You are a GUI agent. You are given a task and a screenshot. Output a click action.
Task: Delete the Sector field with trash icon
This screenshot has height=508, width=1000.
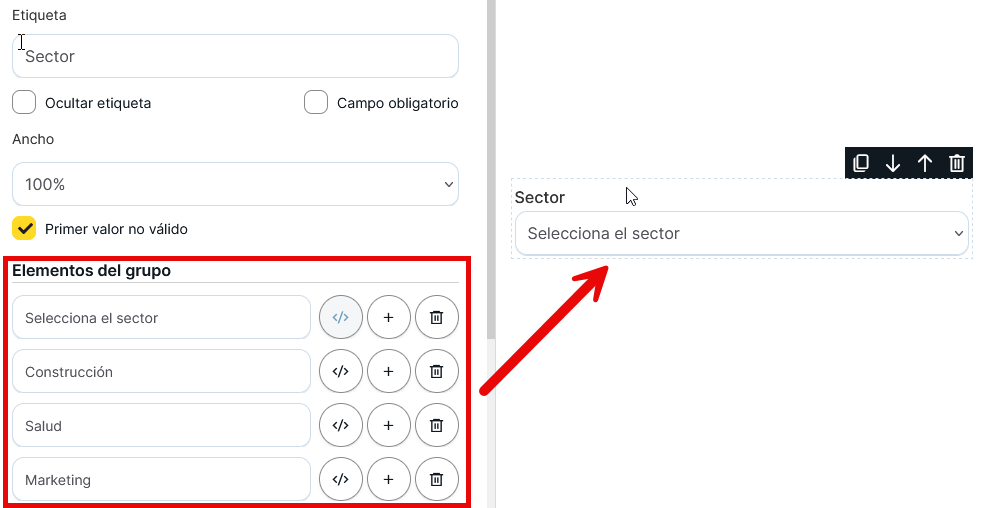[957, 163]
